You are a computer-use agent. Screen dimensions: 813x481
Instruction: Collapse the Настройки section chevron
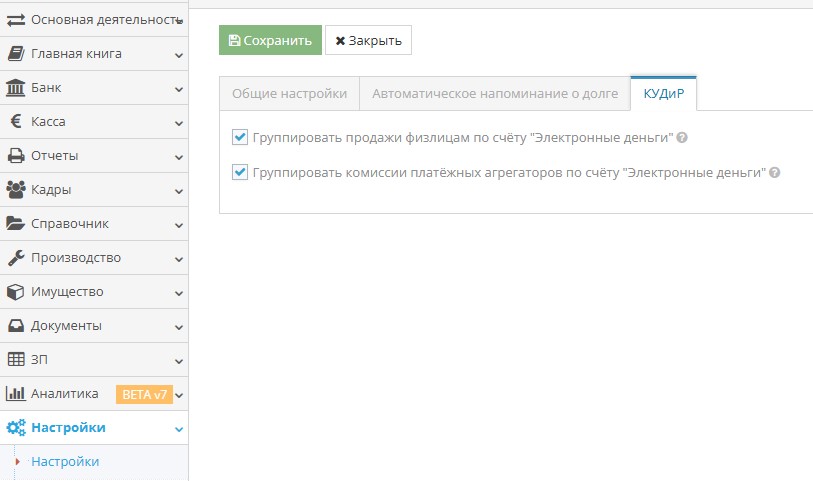click(x=179, y=428)
